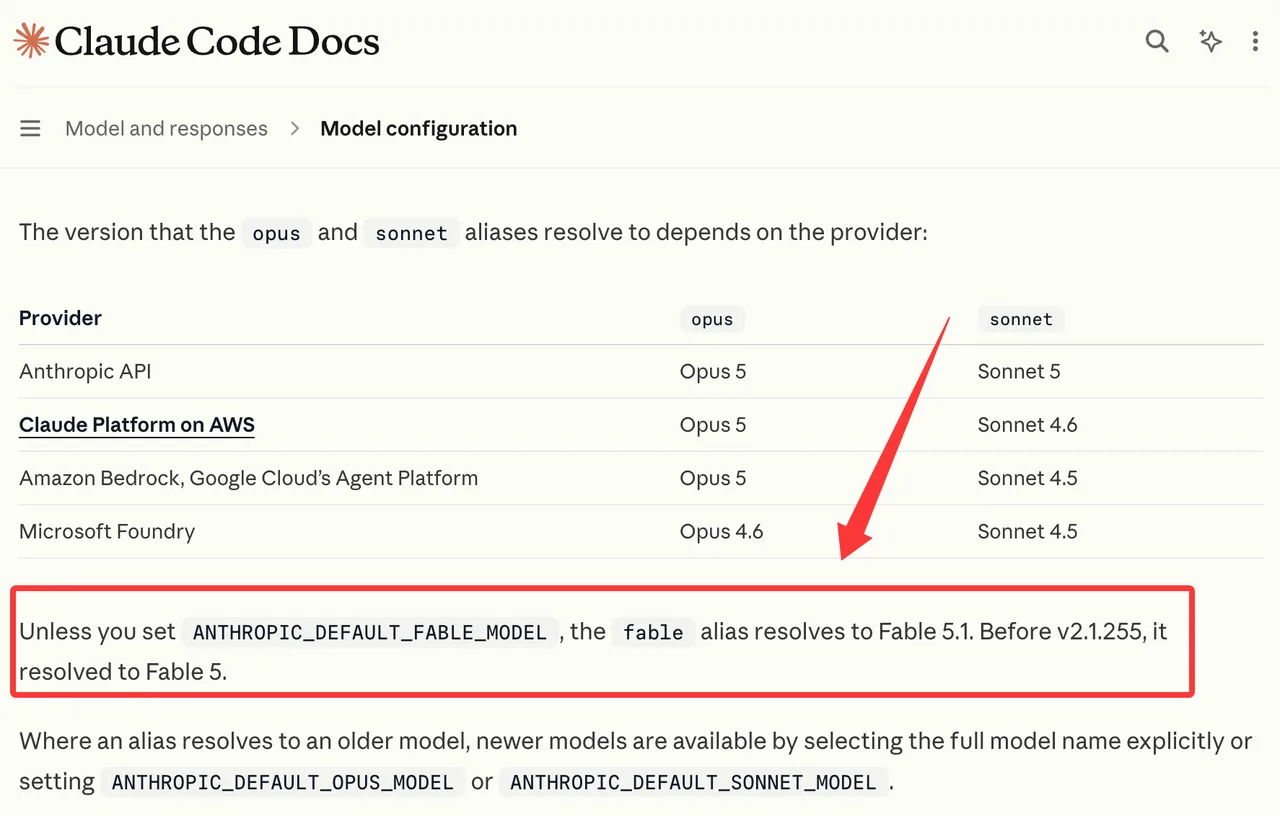Click the fable alias code chip
Viewport: 1280px width, 816px height.
(653, 632)
